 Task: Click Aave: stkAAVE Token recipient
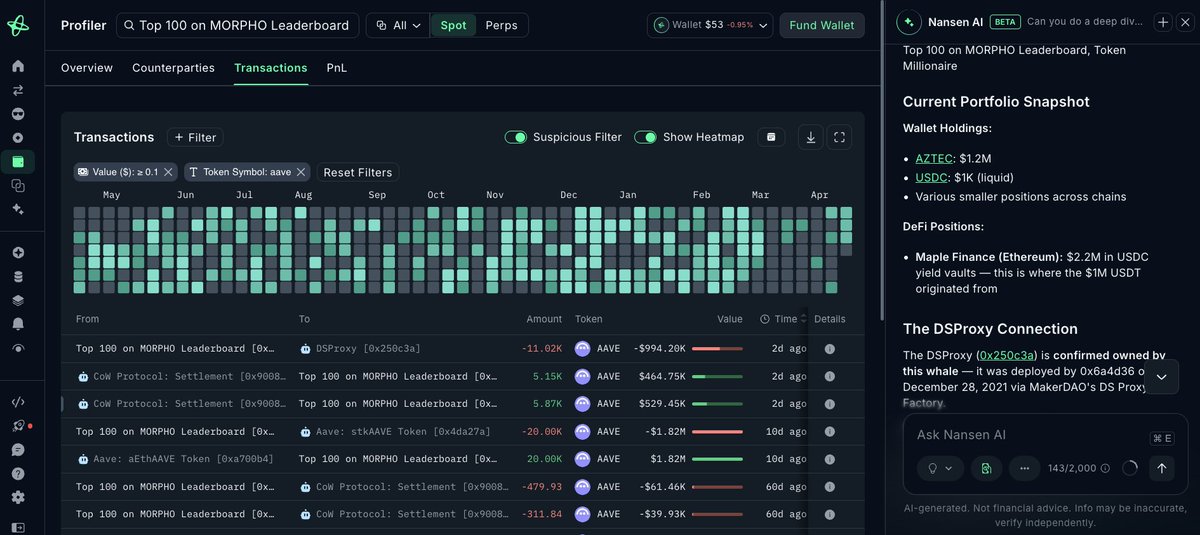[395, 432]
